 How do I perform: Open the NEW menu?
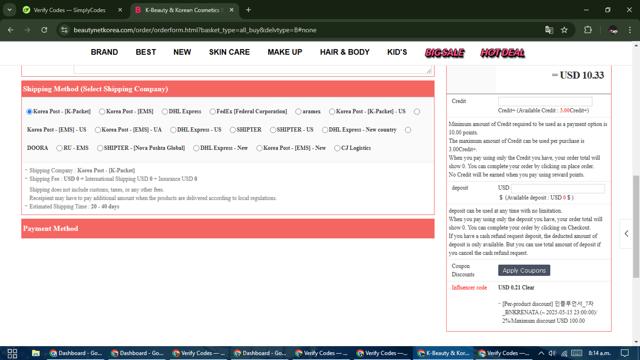tap(182, 52)
